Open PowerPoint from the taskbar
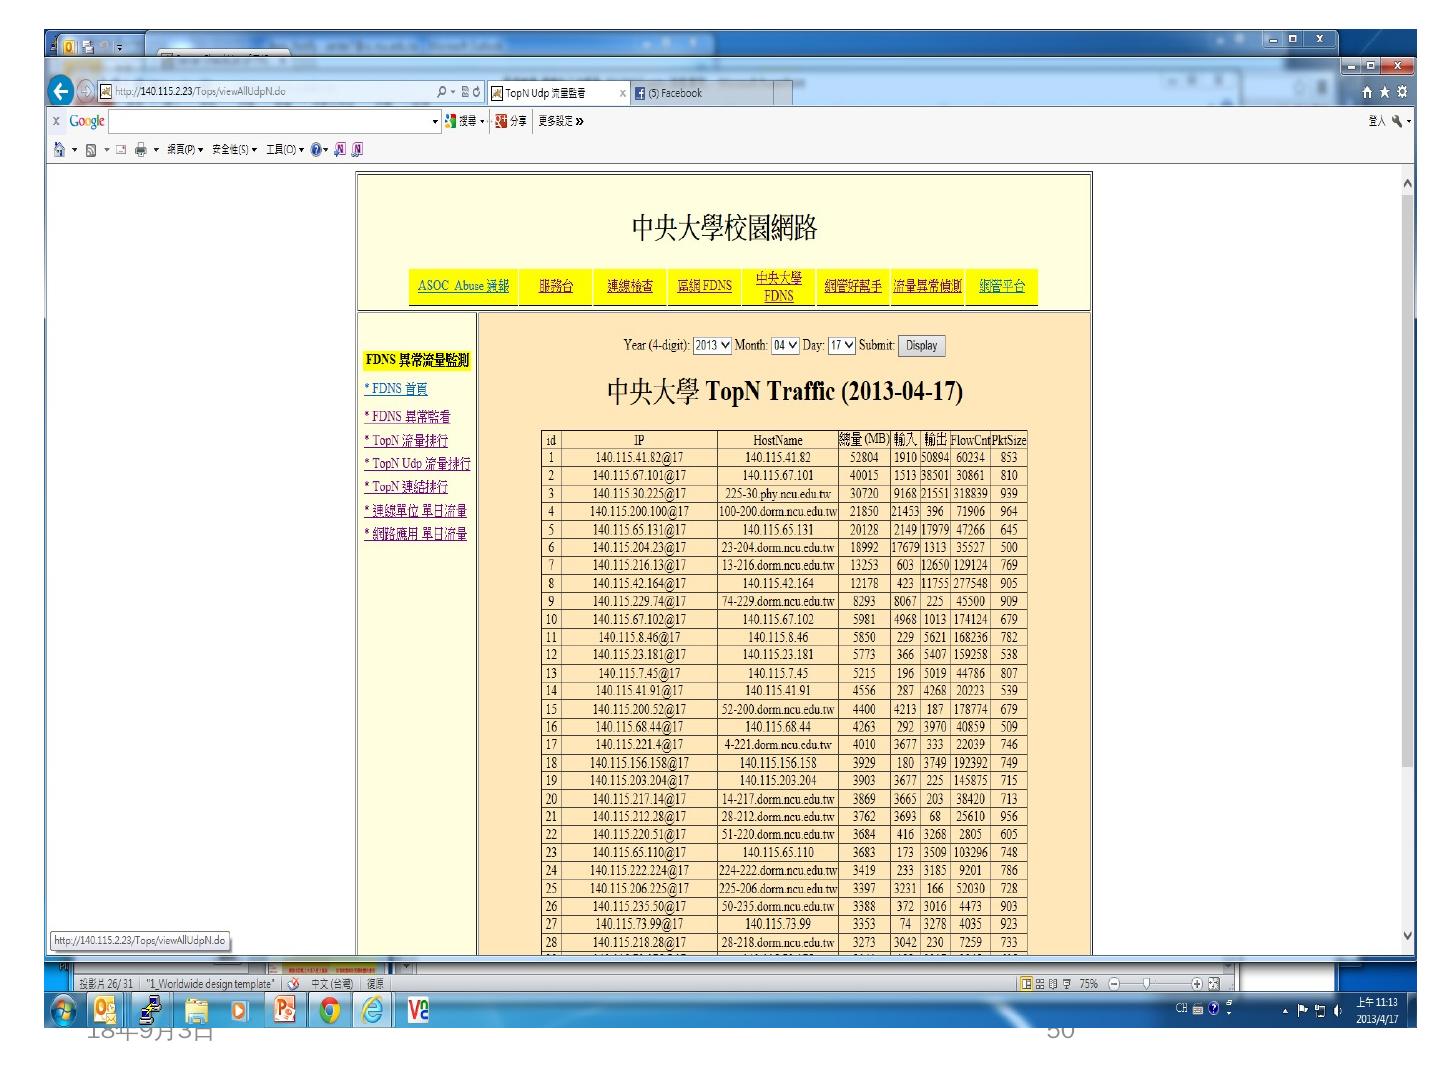 click(285, 1011)
